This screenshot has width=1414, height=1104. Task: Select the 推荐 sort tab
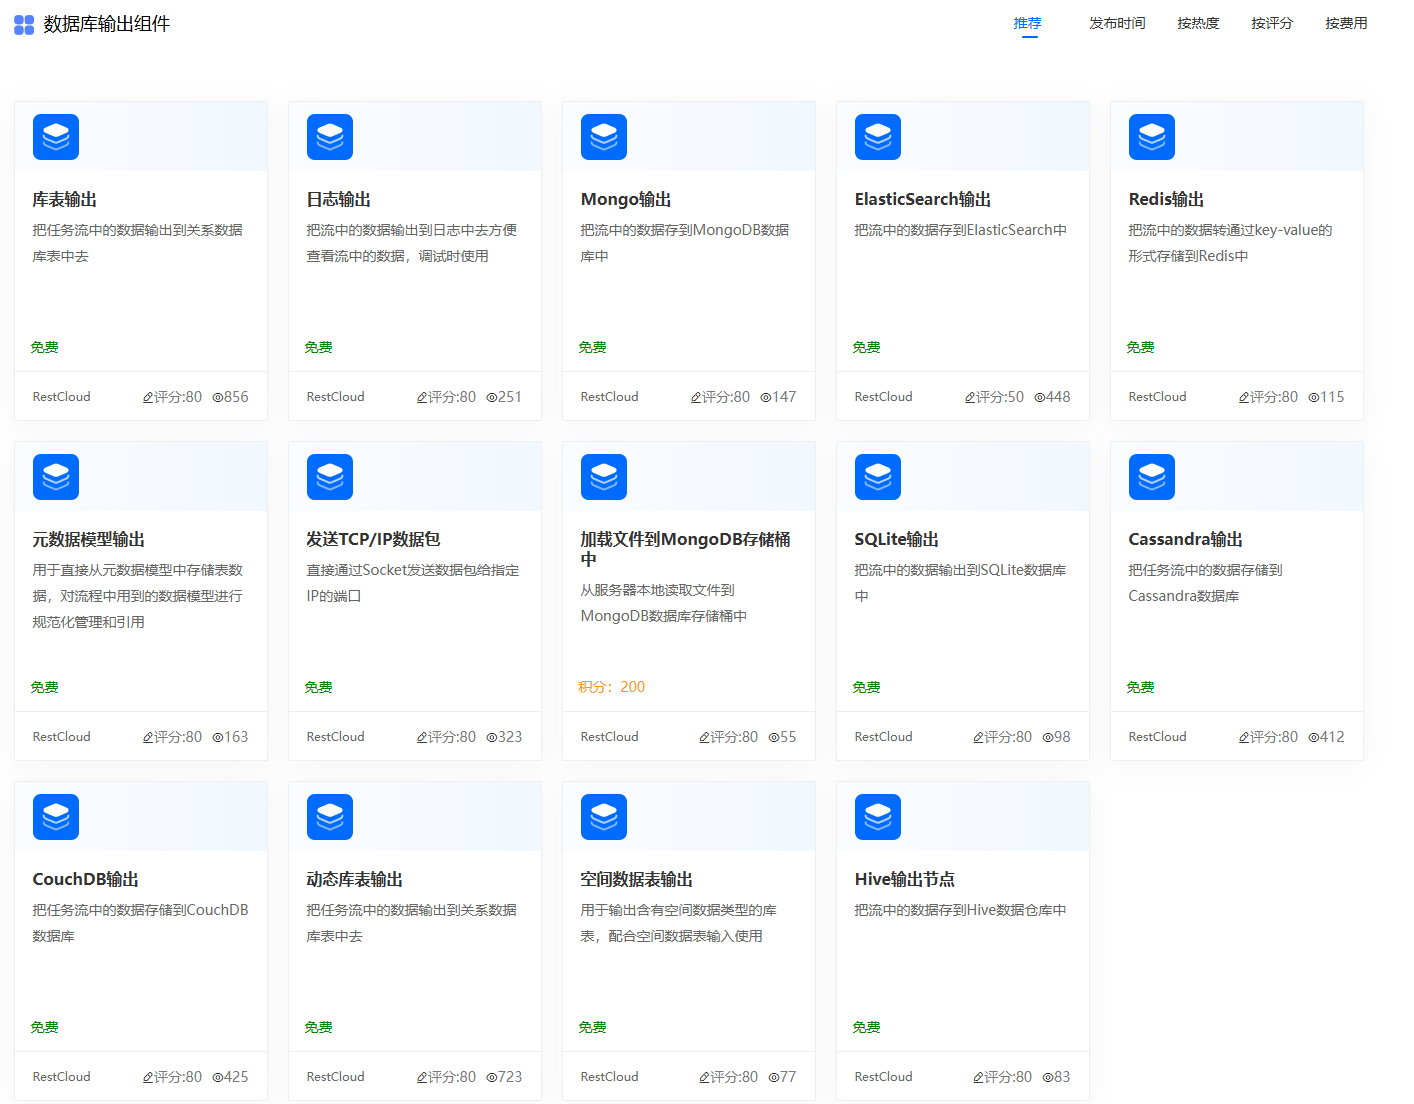[x=1027, y=23]
